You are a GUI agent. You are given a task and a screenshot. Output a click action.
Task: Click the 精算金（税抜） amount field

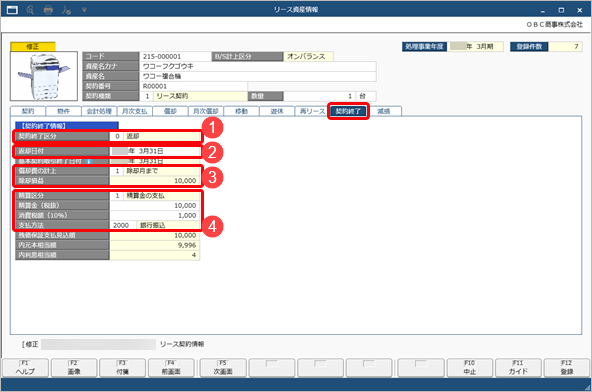pos(155,205)
